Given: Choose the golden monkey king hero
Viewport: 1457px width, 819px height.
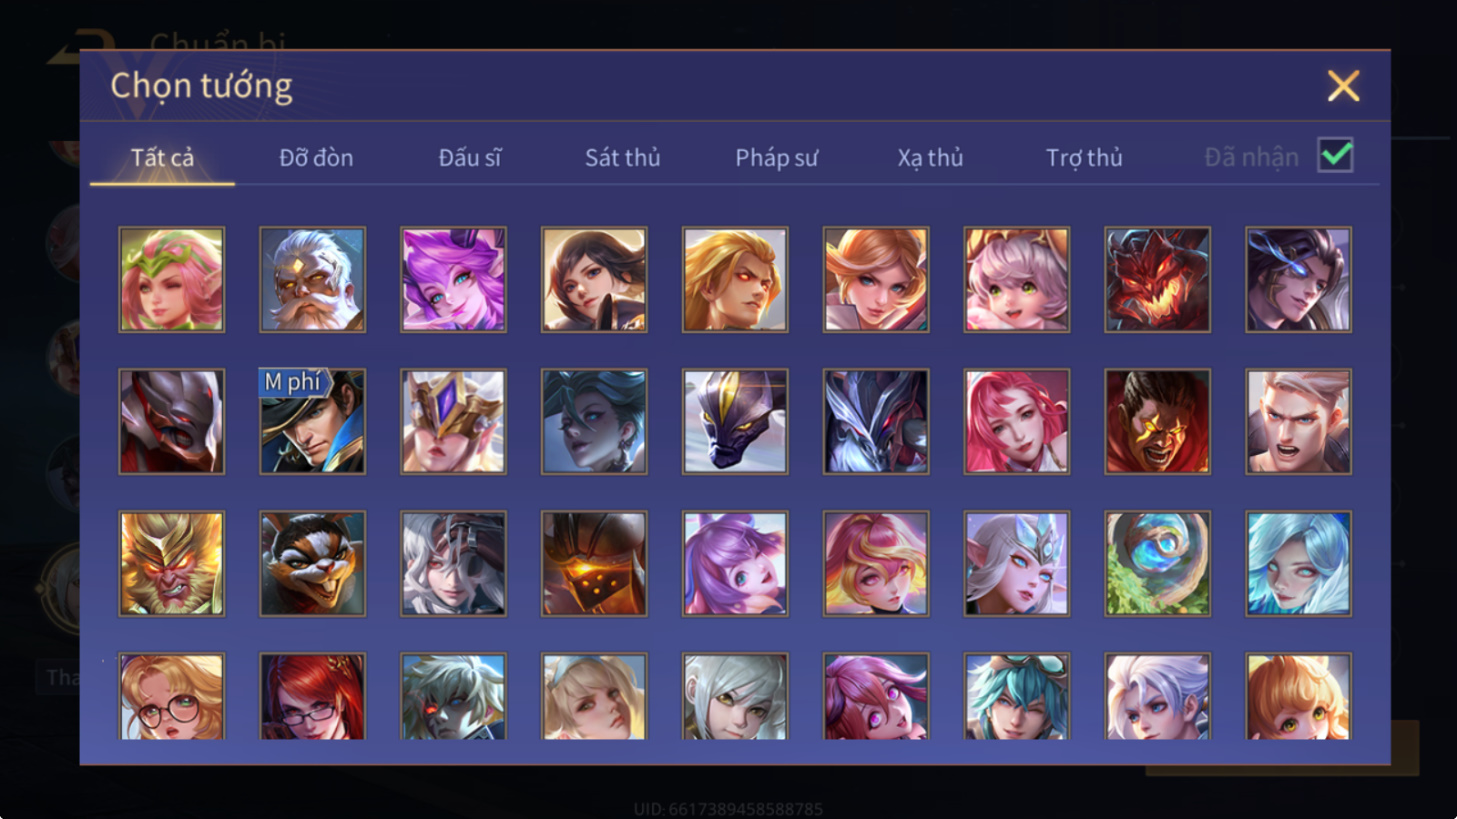Looking at the screenshot, I should click(x=172, y=563).
